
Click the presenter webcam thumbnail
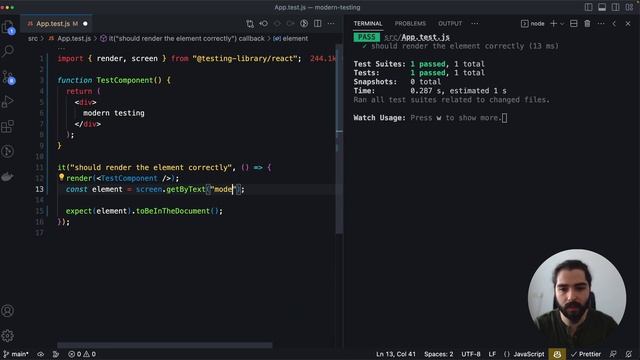coord(577,298)
